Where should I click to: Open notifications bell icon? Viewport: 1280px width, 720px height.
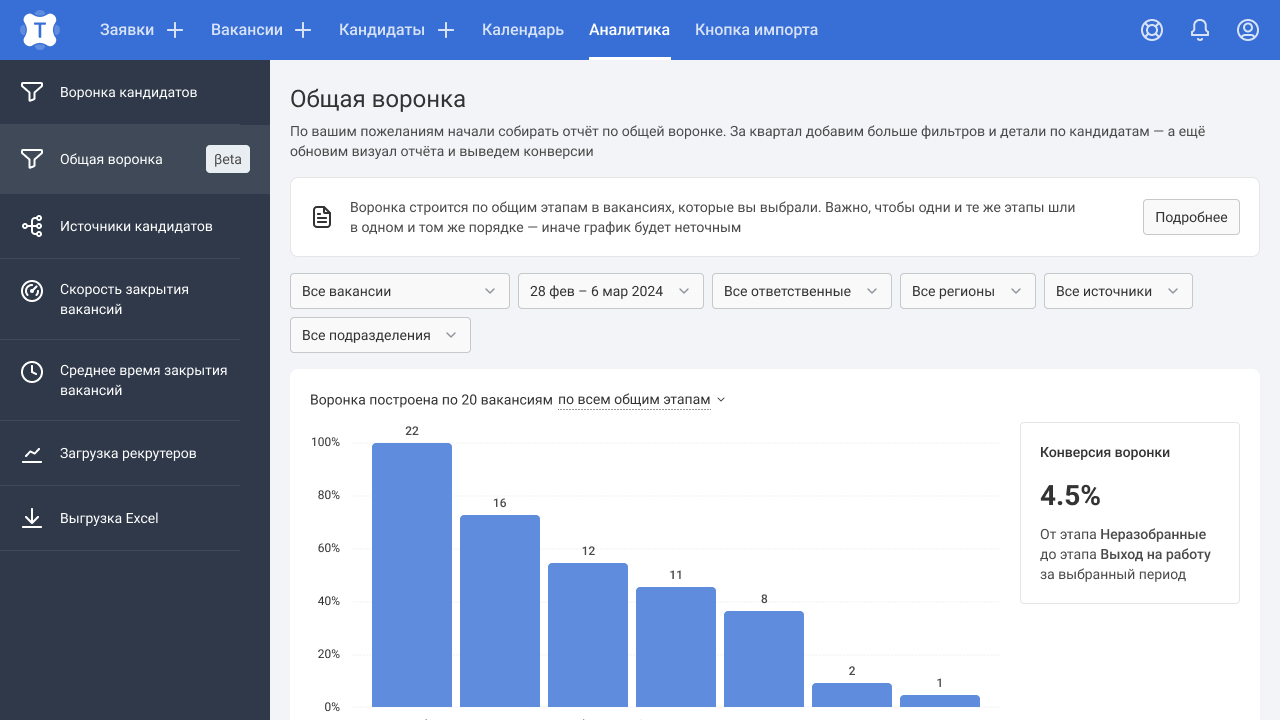[x=1200, y=30]
